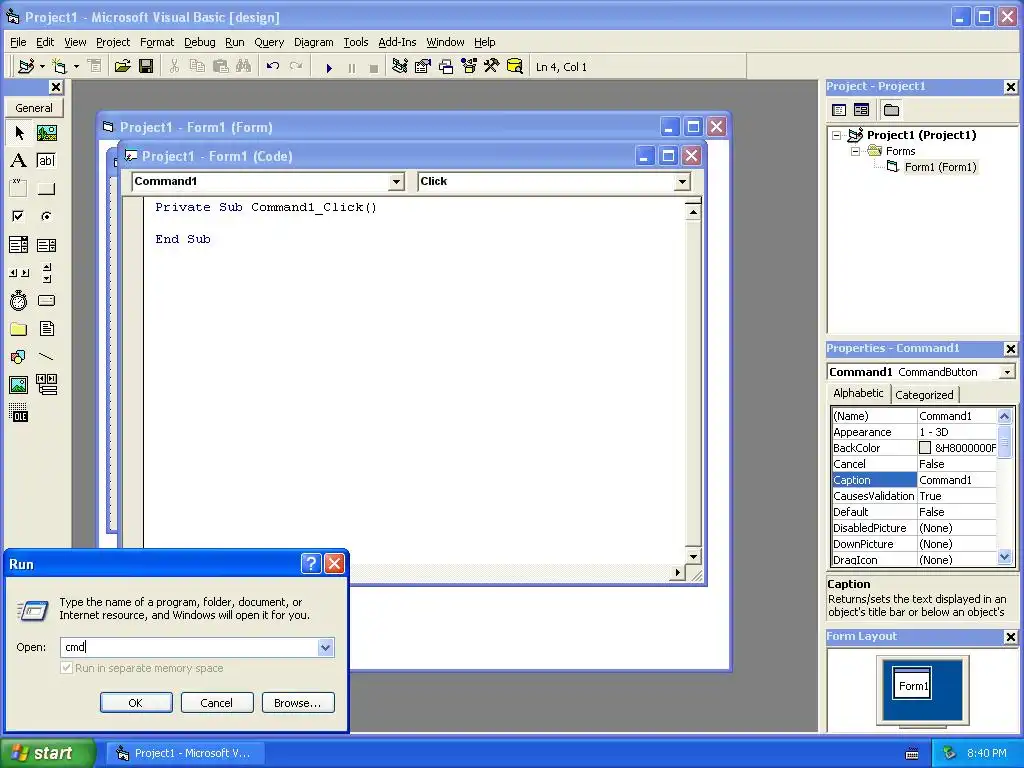
Task: Select the Shape control in toolbox
Action: coord(19,357)
